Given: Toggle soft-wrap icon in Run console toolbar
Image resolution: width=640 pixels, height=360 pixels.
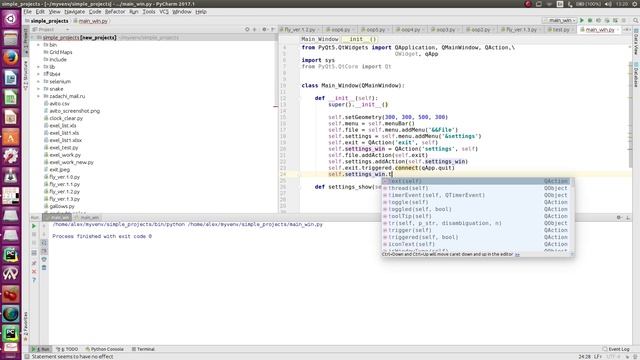Looking at the screenshot, I should tap(44, 242).
